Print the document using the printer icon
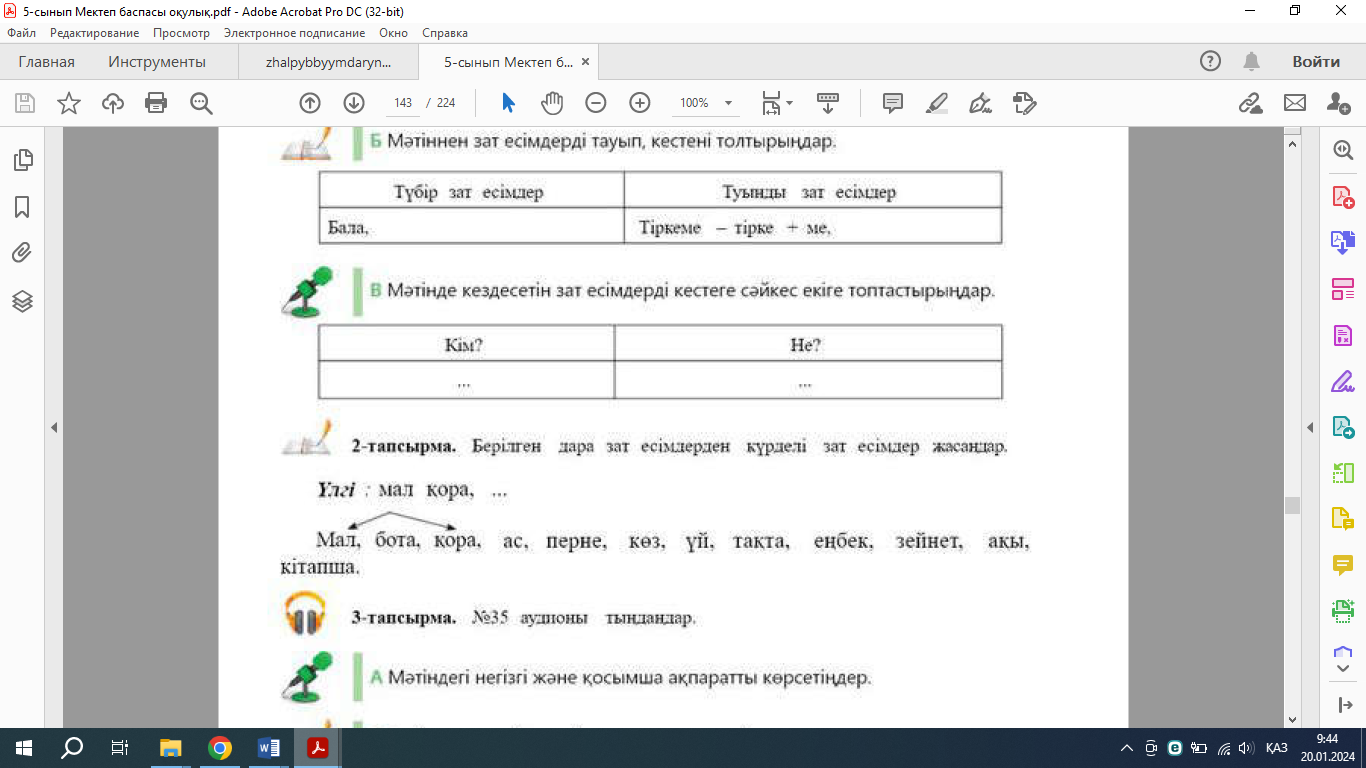This screenshot has height=768, width=1366. [156, 103]
